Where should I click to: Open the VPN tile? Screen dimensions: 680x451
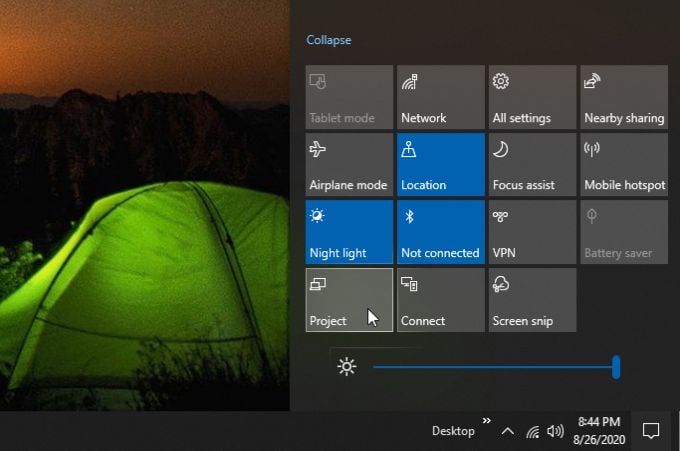[533, 232]
